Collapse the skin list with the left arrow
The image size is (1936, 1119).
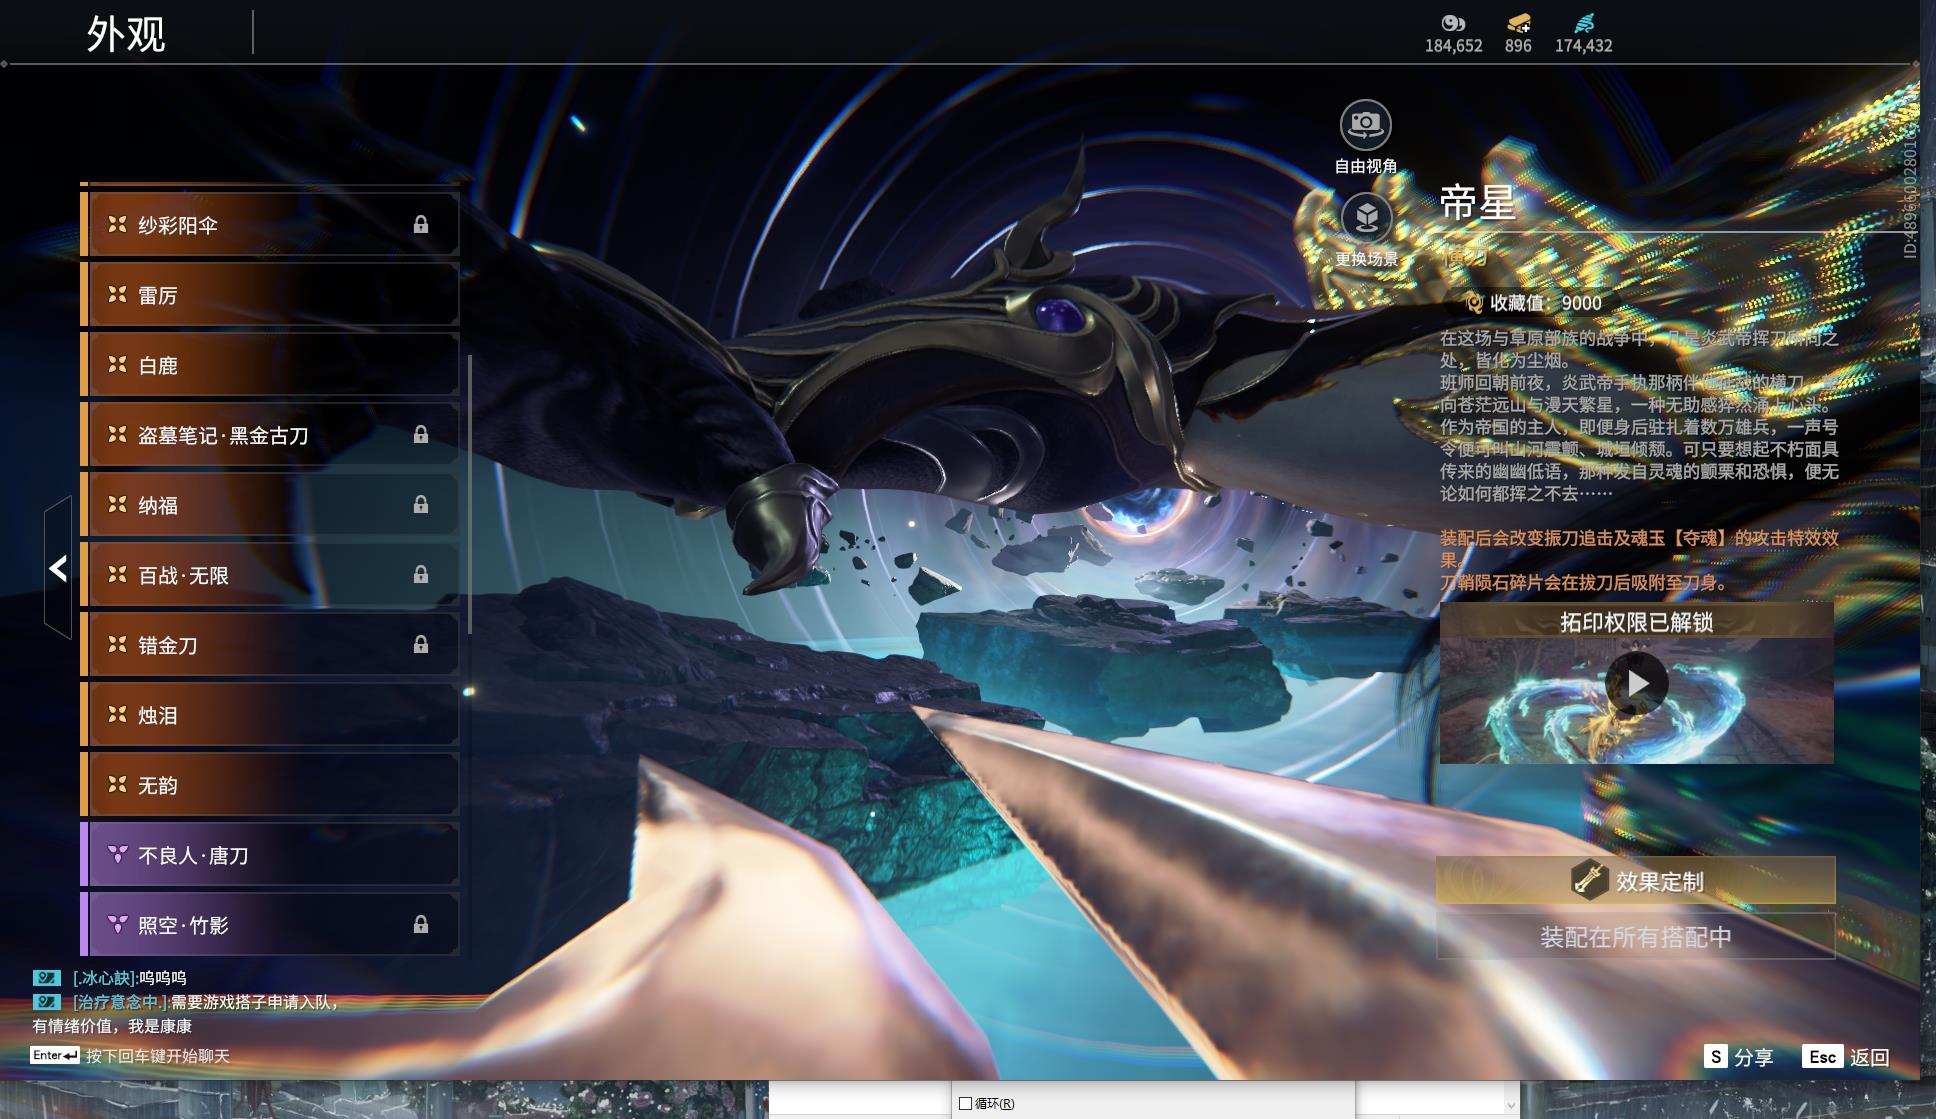59,568
